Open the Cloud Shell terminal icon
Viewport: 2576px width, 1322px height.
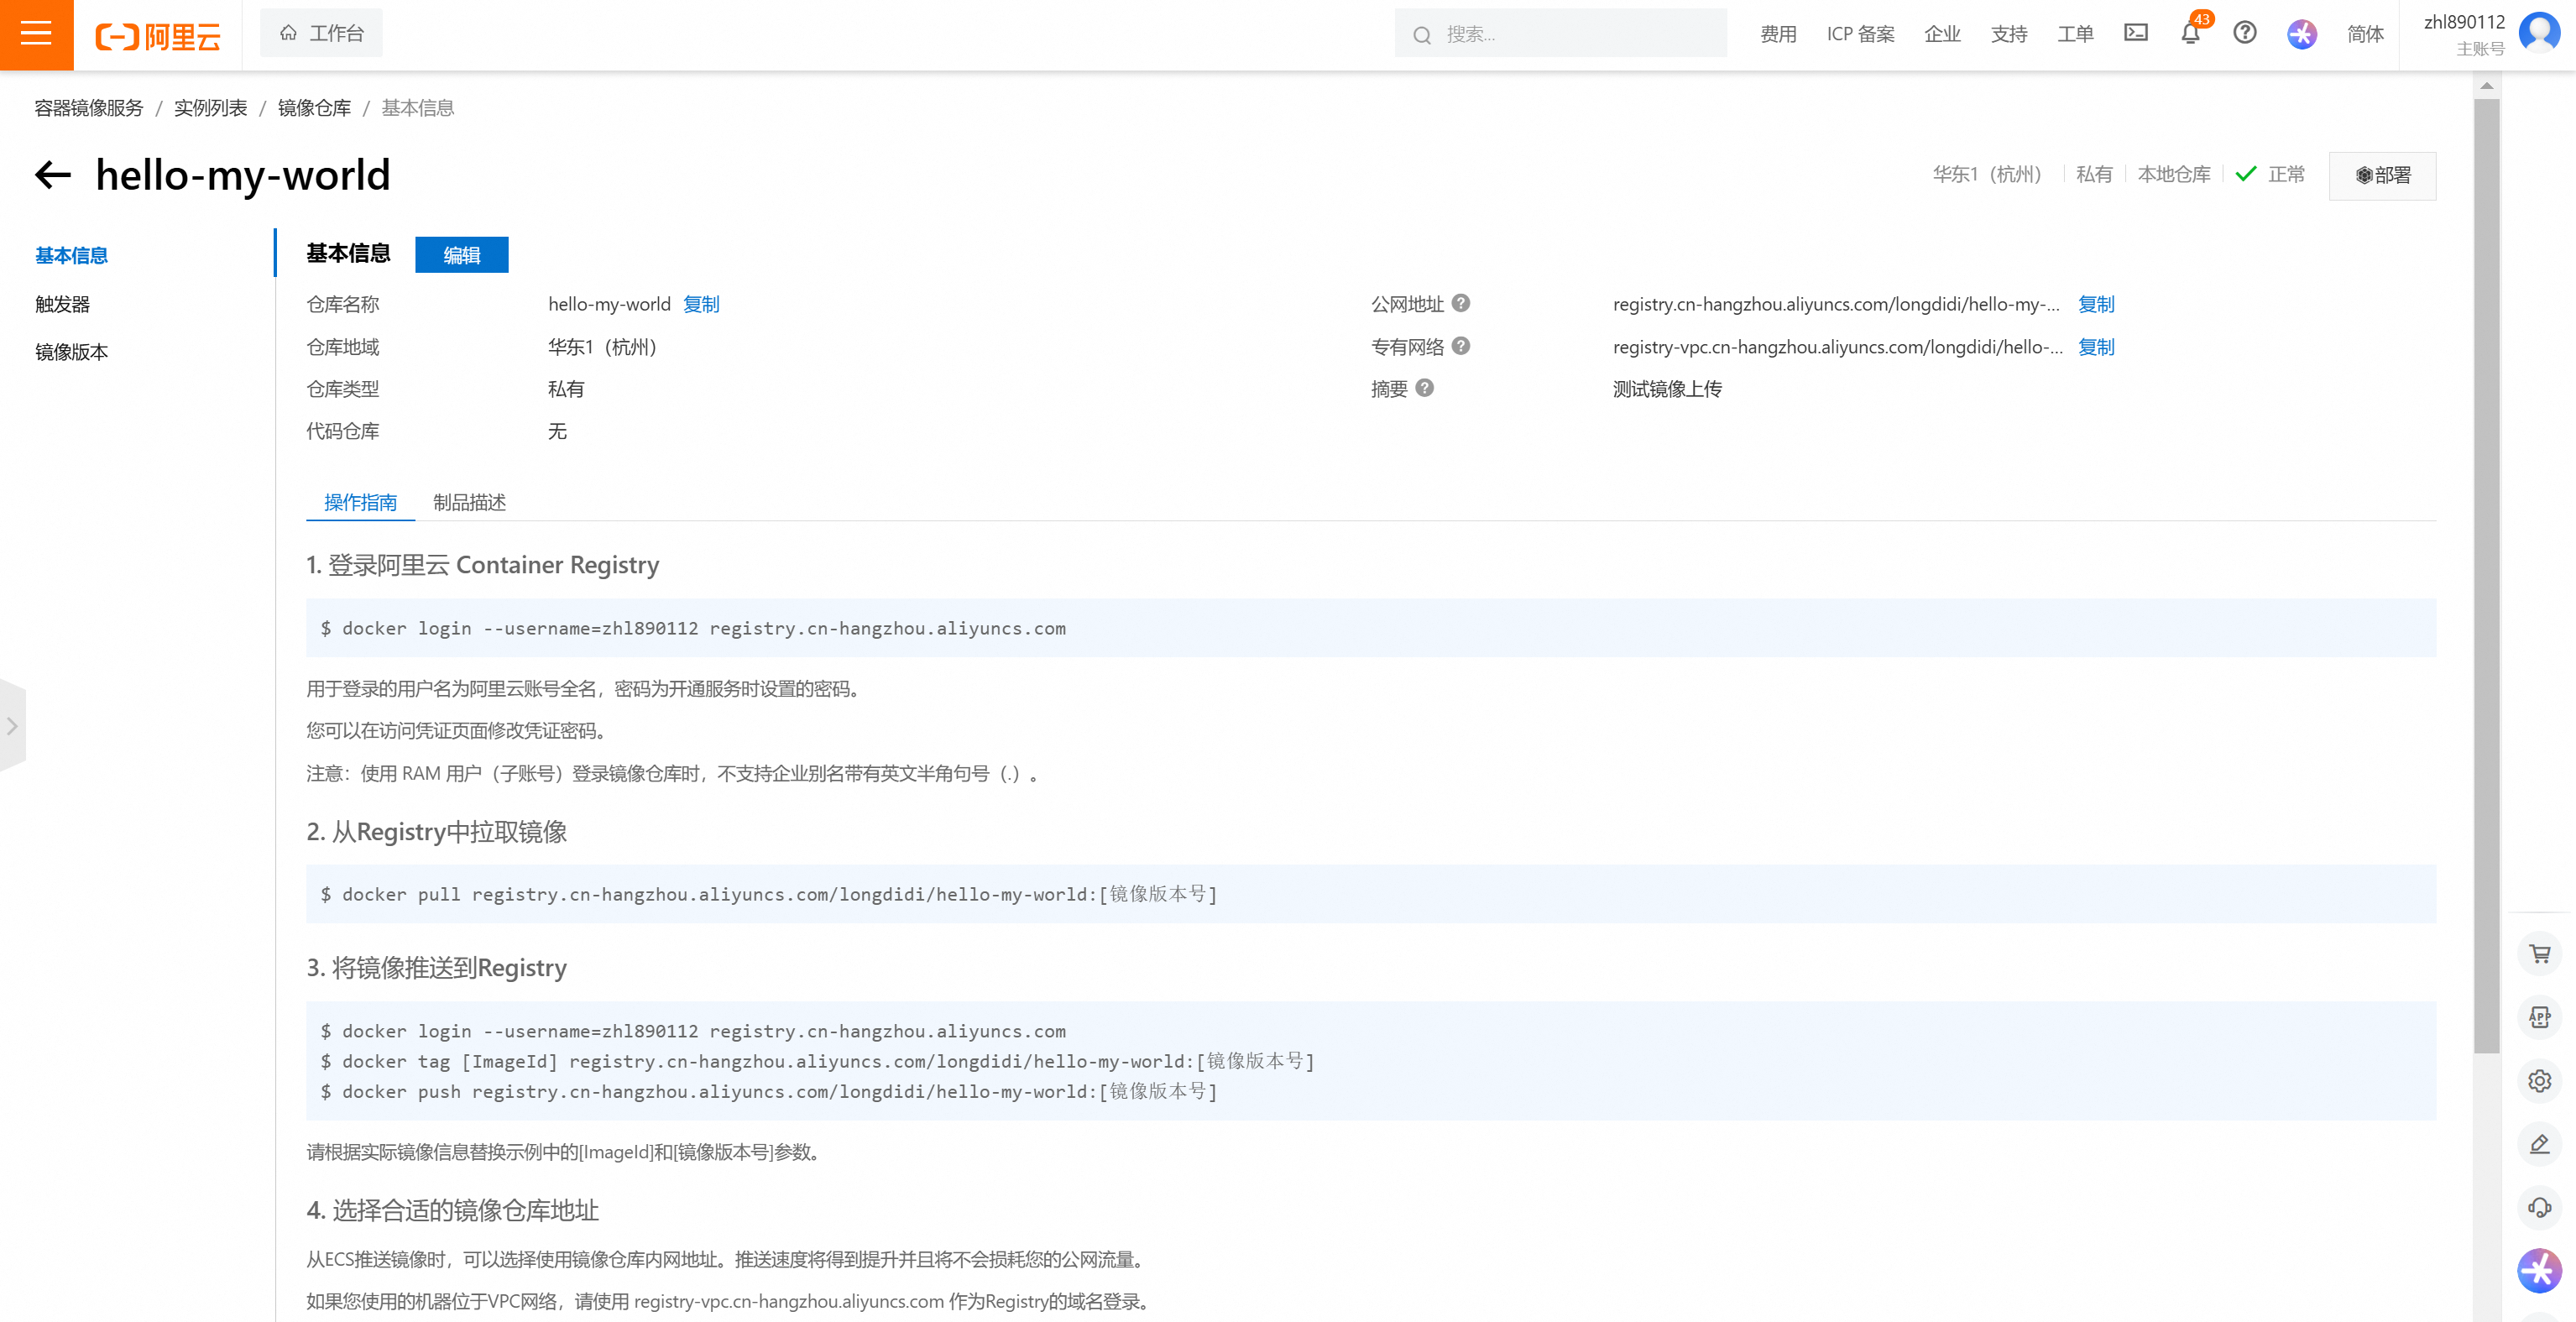[x=2135, y=33]
